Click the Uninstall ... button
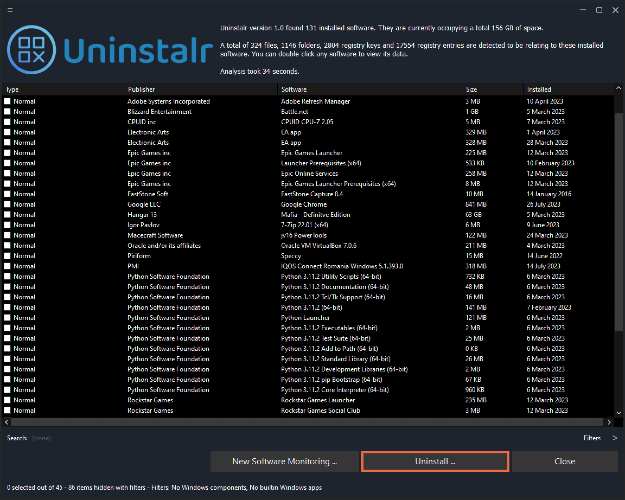 (x=435, y=461)
